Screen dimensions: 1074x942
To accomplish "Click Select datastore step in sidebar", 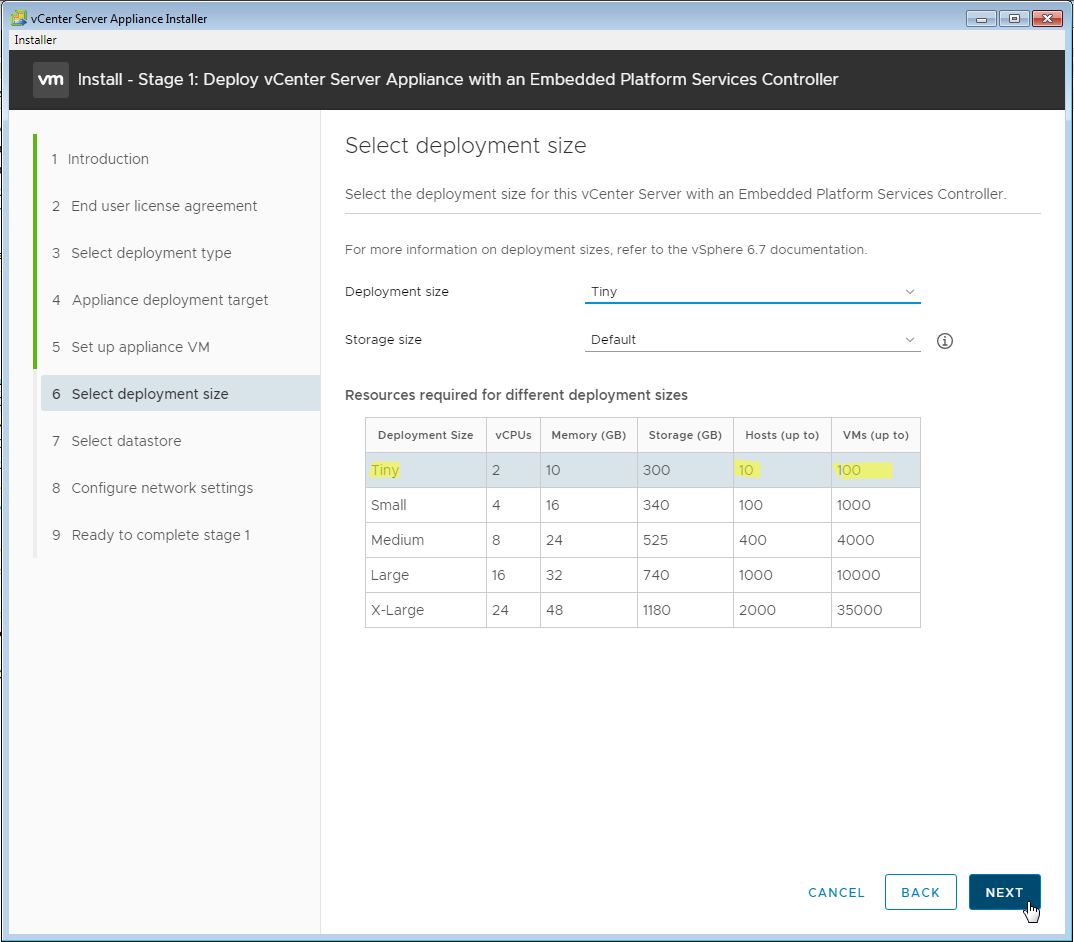I will [126, 441].
